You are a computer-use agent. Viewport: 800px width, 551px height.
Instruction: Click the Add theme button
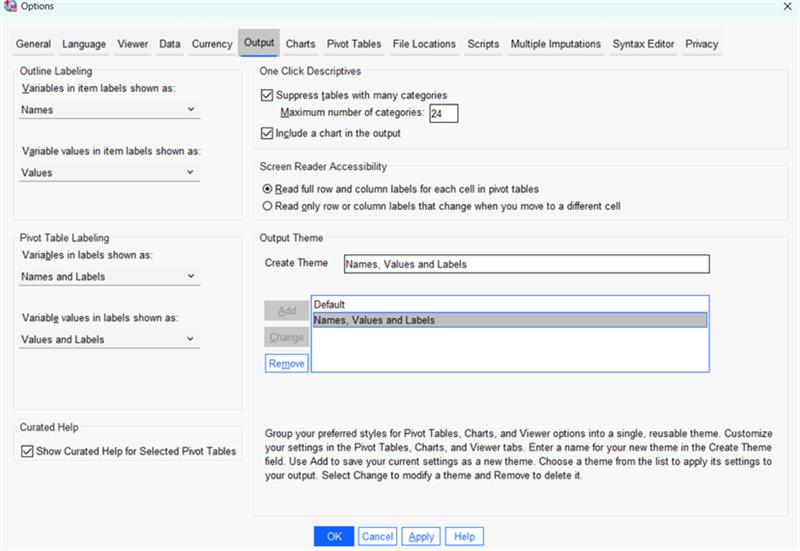(x=287, y=310)
